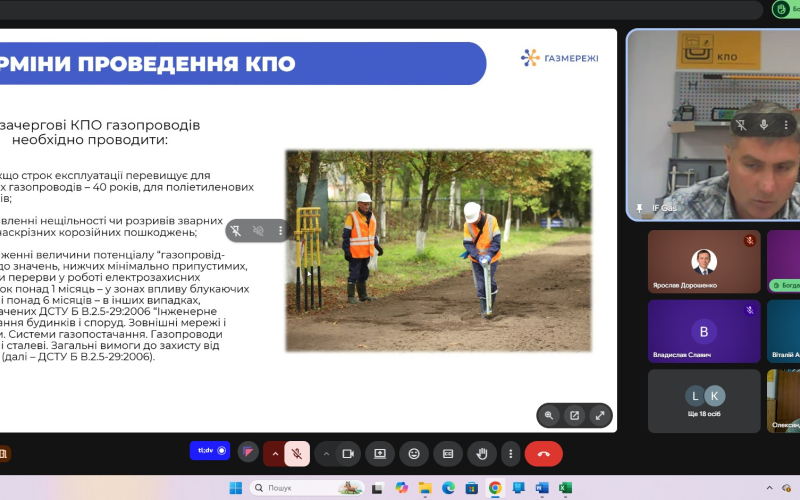The width and height of the screenshot is (800, 500).
Task: Select the Владислав Славич participant tile
Action: point(704,331)
